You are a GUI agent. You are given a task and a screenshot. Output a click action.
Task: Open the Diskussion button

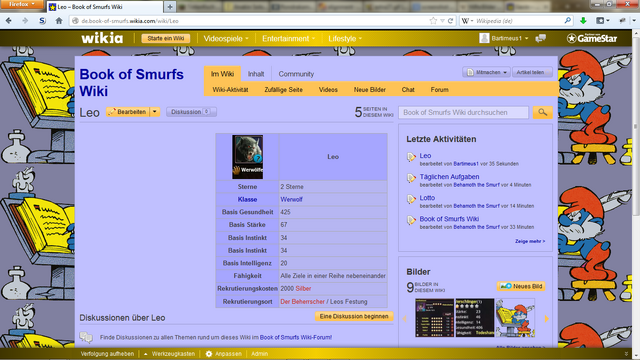pyautogui.click(x=191, y=111)
